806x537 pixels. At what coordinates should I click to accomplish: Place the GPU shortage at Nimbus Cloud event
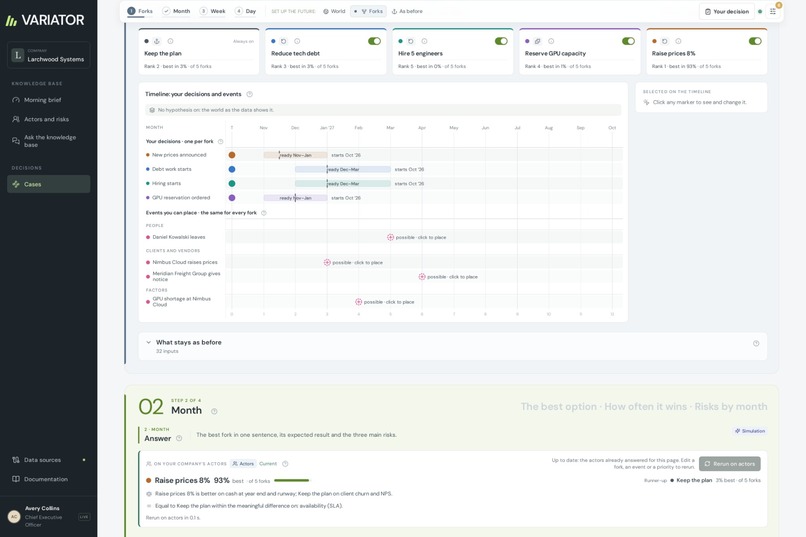click(x=358, y=302)
